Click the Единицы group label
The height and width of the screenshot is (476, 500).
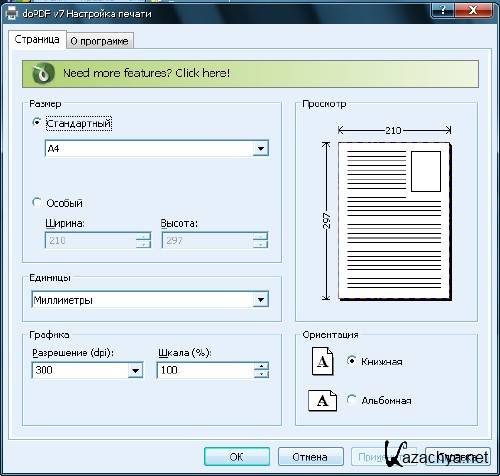coord(50,278)
